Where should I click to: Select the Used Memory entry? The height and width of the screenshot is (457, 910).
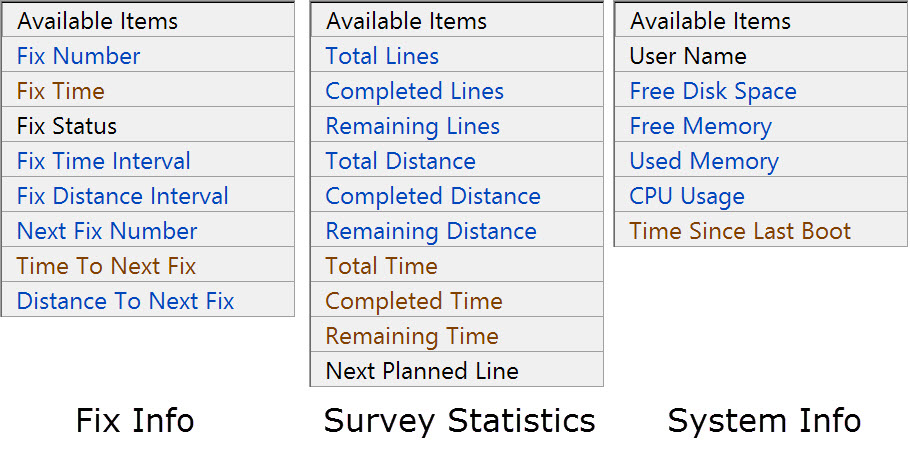[x=704, y=161]
